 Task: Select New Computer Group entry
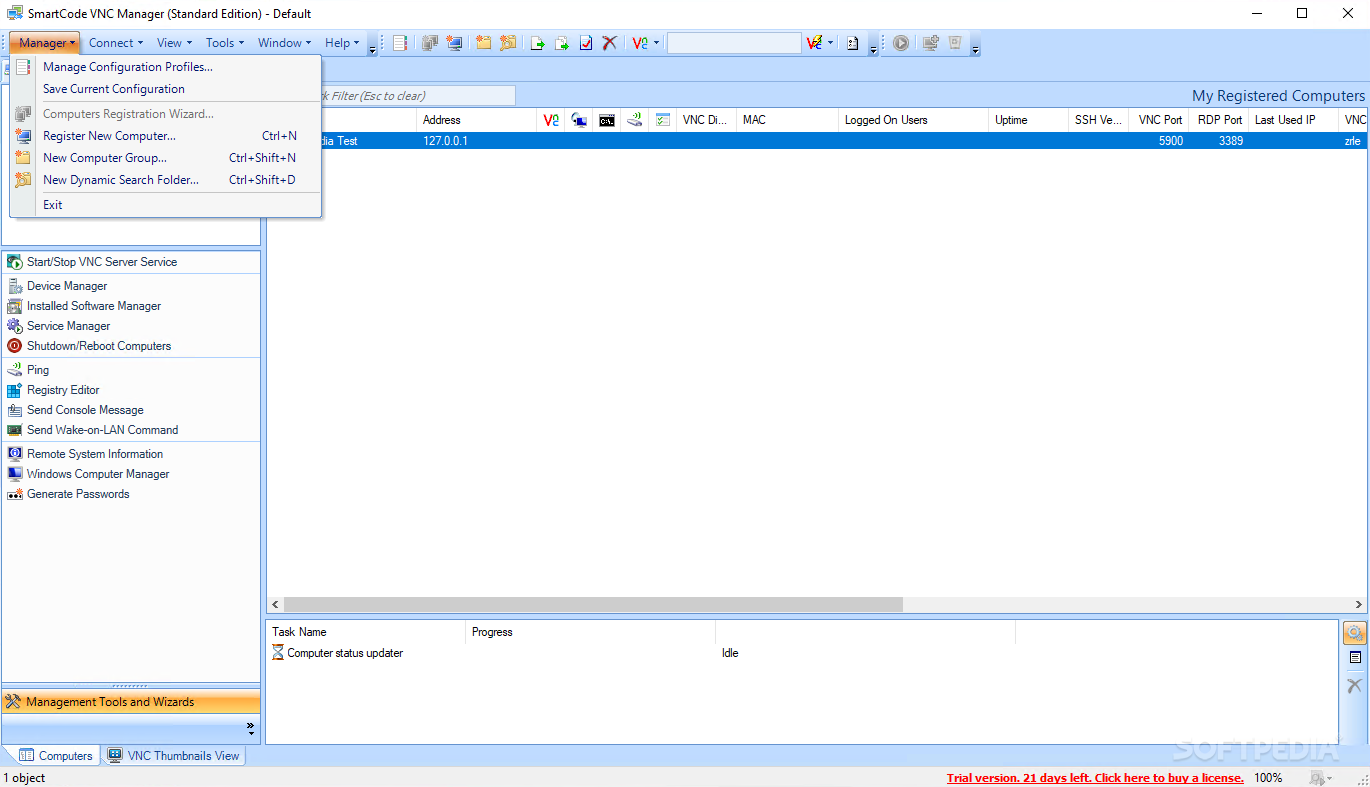click(x=165, y=158)
